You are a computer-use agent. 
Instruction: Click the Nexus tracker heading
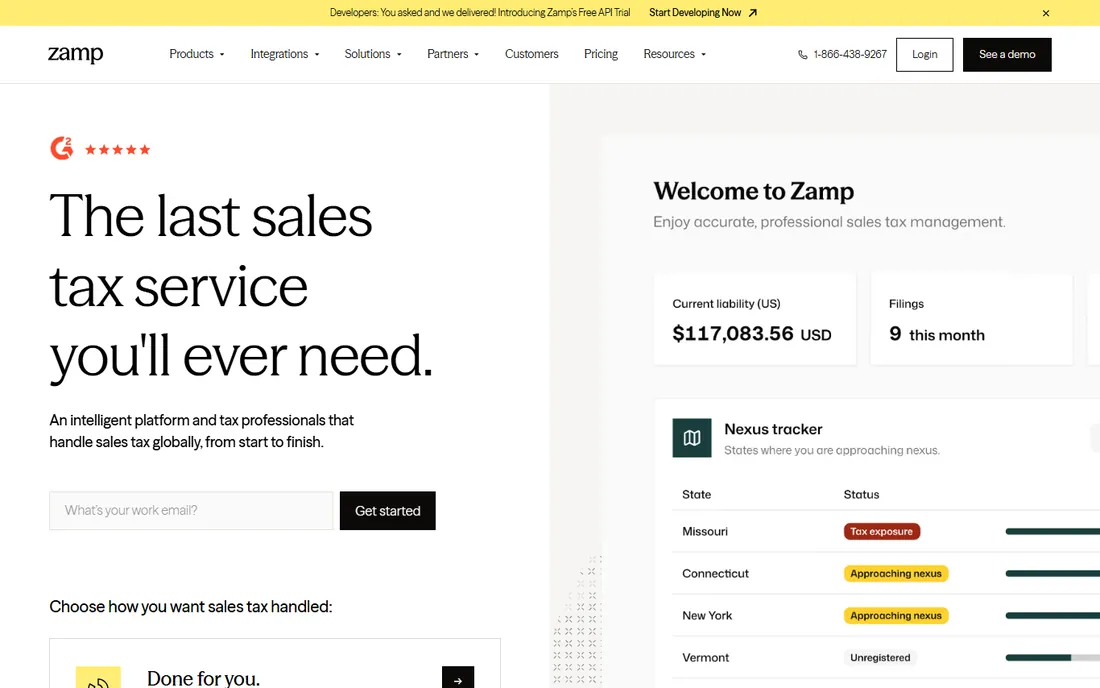[773, 429]
